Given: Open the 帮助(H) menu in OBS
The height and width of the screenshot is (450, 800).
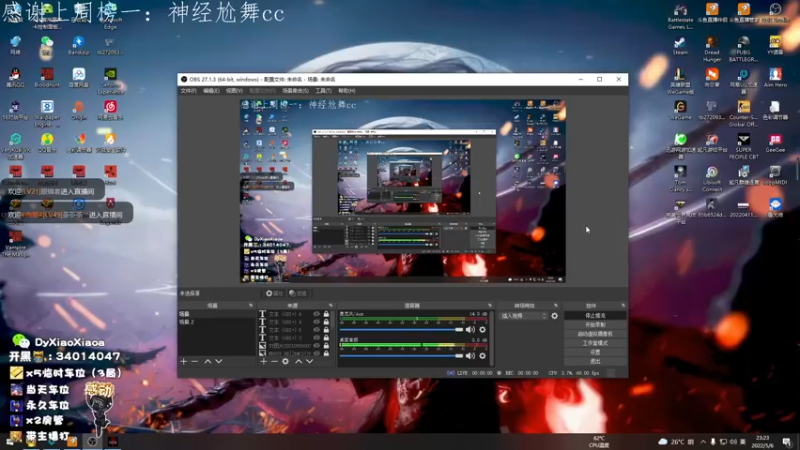Looking at the screenshot, I should click(346, 91).
